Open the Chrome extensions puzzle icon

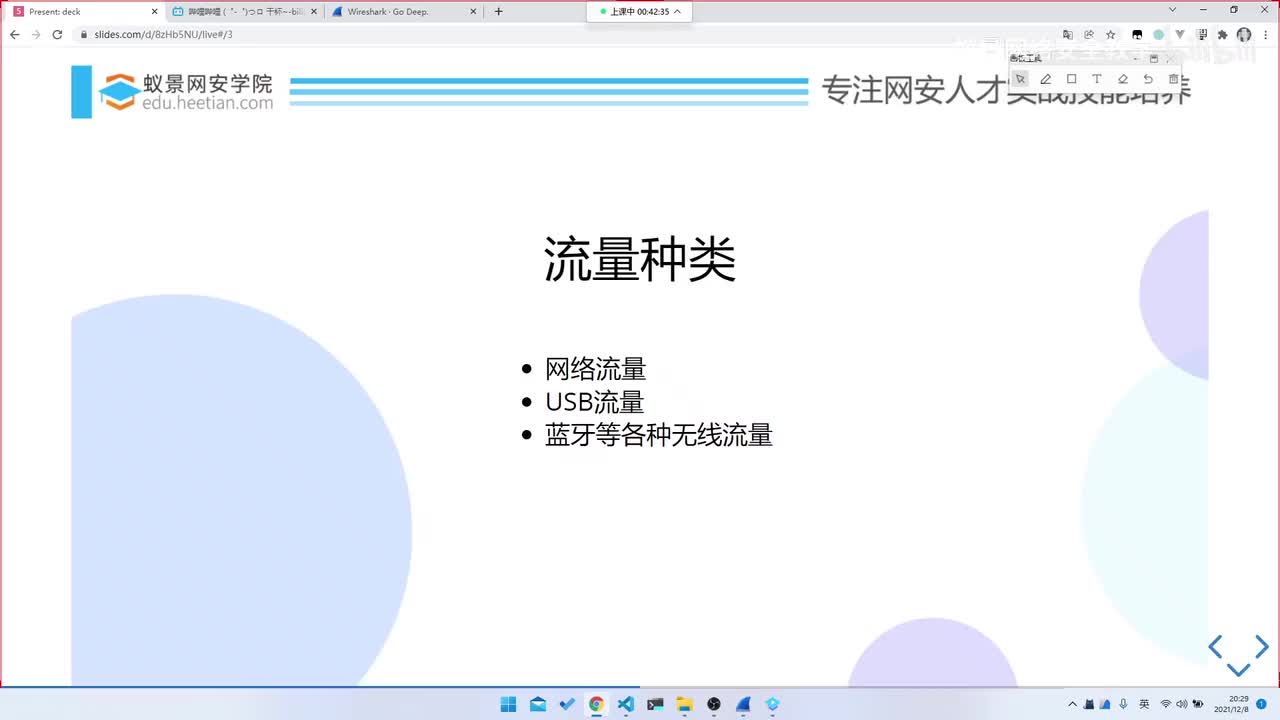pos(1222,34)
